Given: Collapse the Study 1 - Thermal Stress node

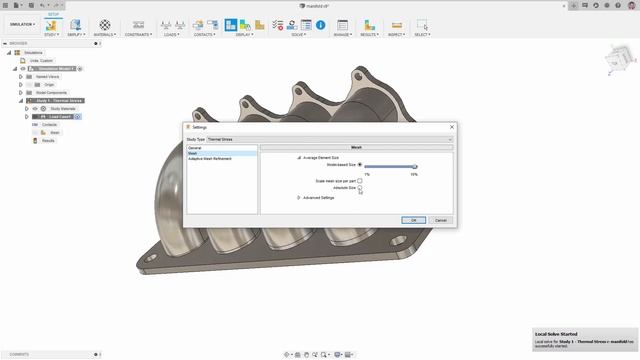Looking at the screenshot, I should click(x=20, y=100).
